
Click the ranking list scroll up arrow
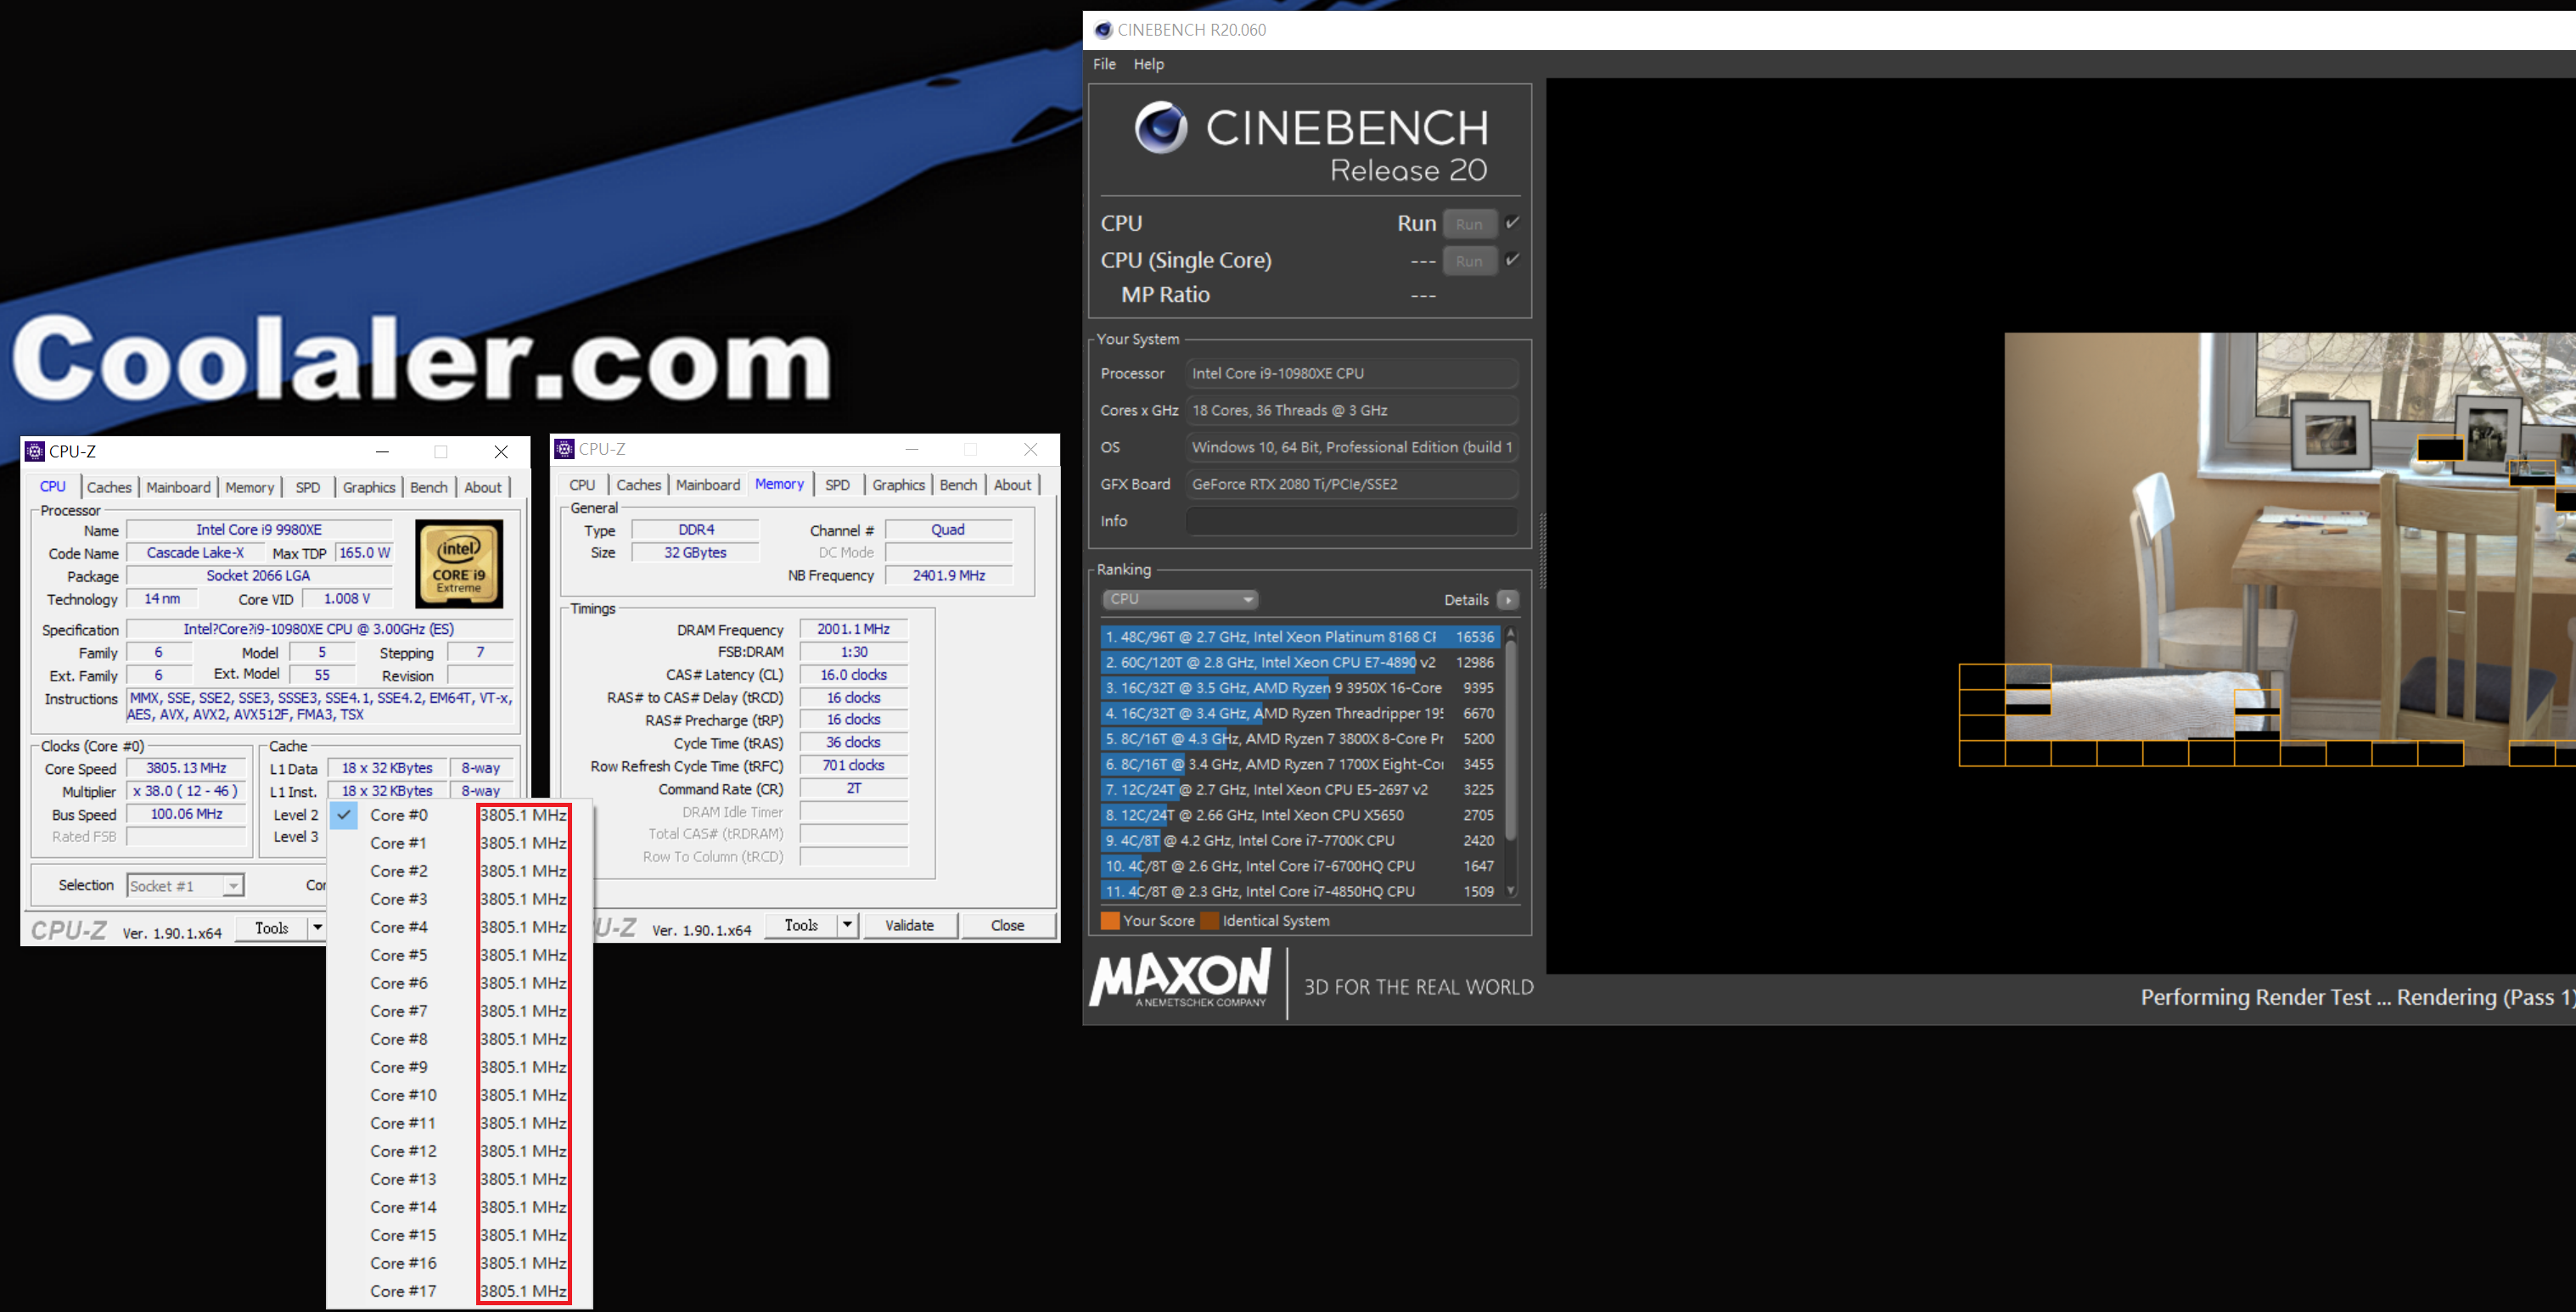click(1511, 633)
